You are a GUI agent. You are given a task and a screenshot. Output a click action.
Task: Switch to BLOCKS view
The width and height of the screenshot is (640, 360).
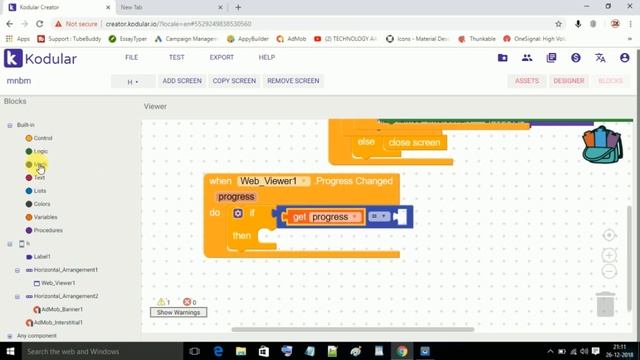[610, 81]
